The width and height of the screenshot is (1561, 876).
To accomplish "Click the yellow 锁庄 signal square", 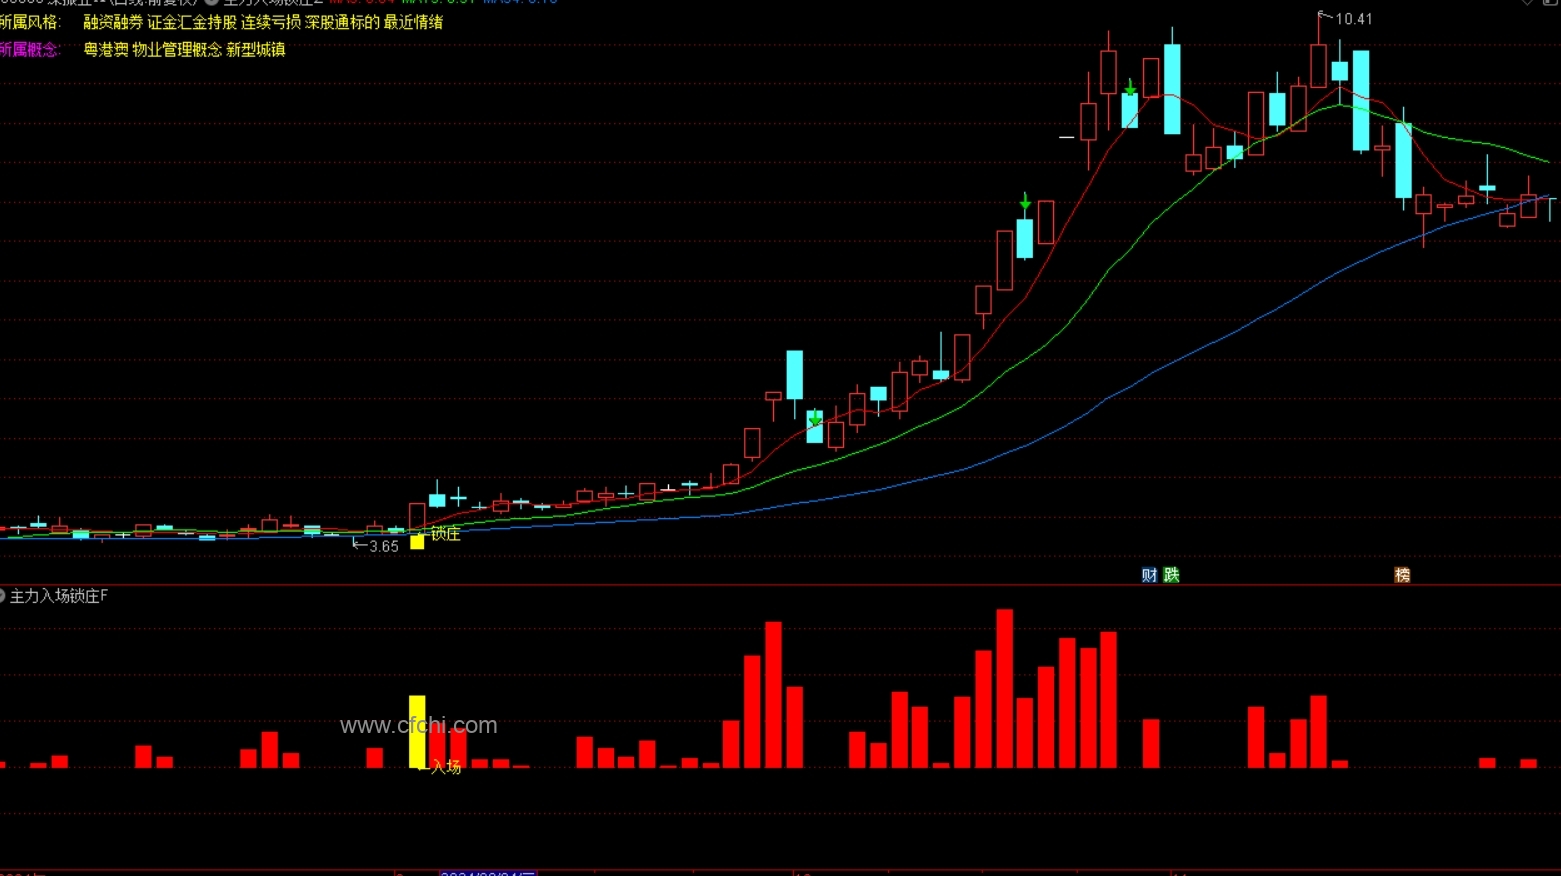I will pyautogui.click(x=417, y=542).
